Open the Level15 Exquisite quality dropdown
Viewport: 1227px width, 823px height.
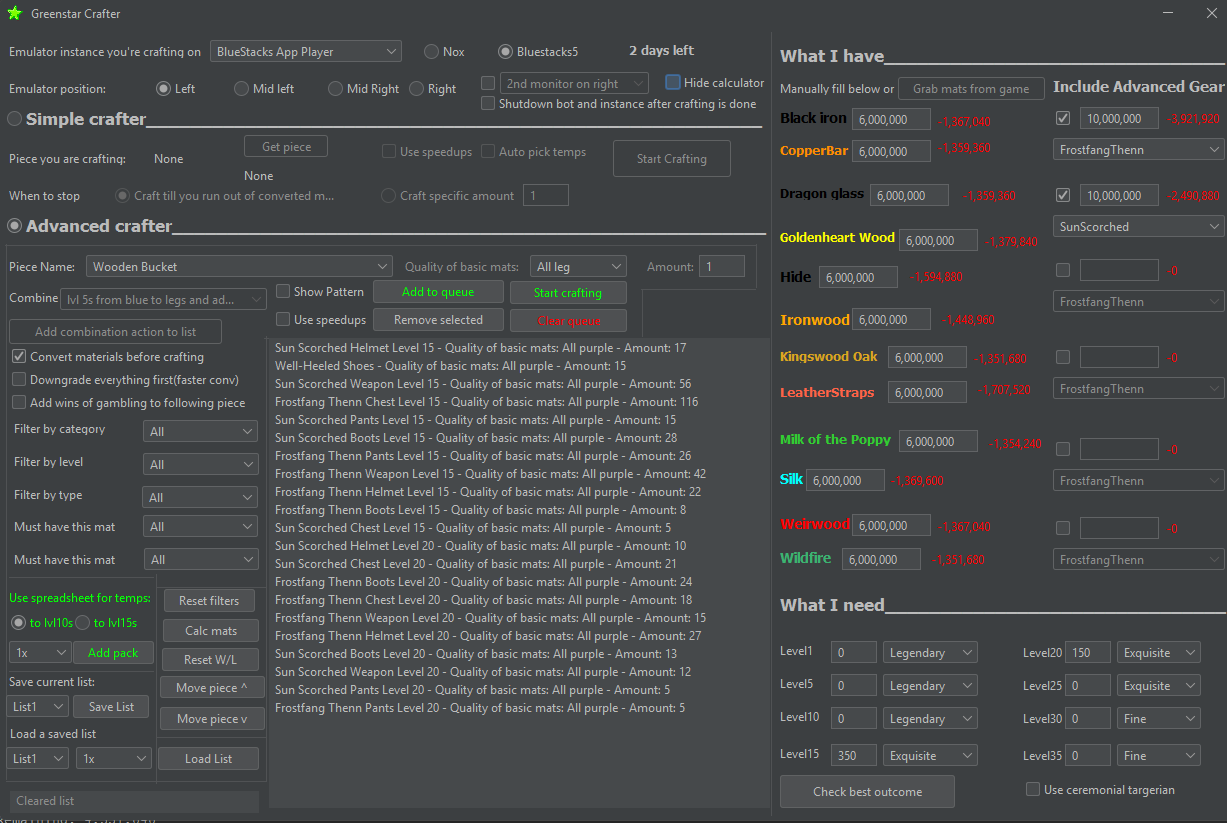930,755
